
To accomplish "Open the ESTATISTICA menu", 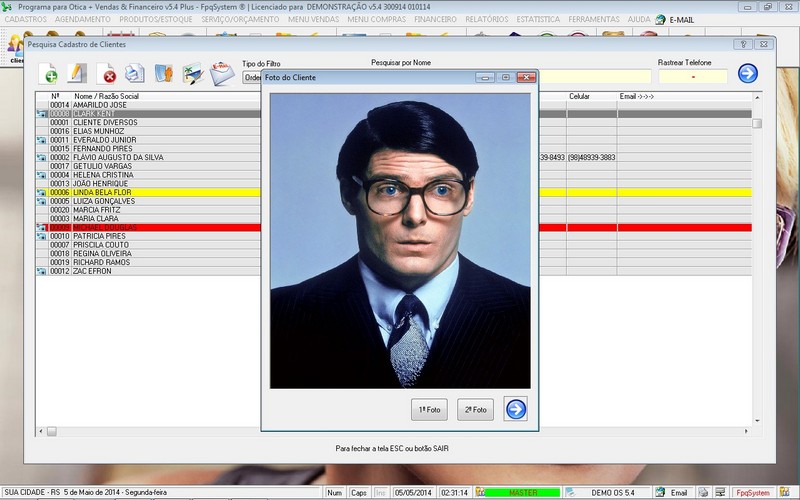I will click(538, 19).
